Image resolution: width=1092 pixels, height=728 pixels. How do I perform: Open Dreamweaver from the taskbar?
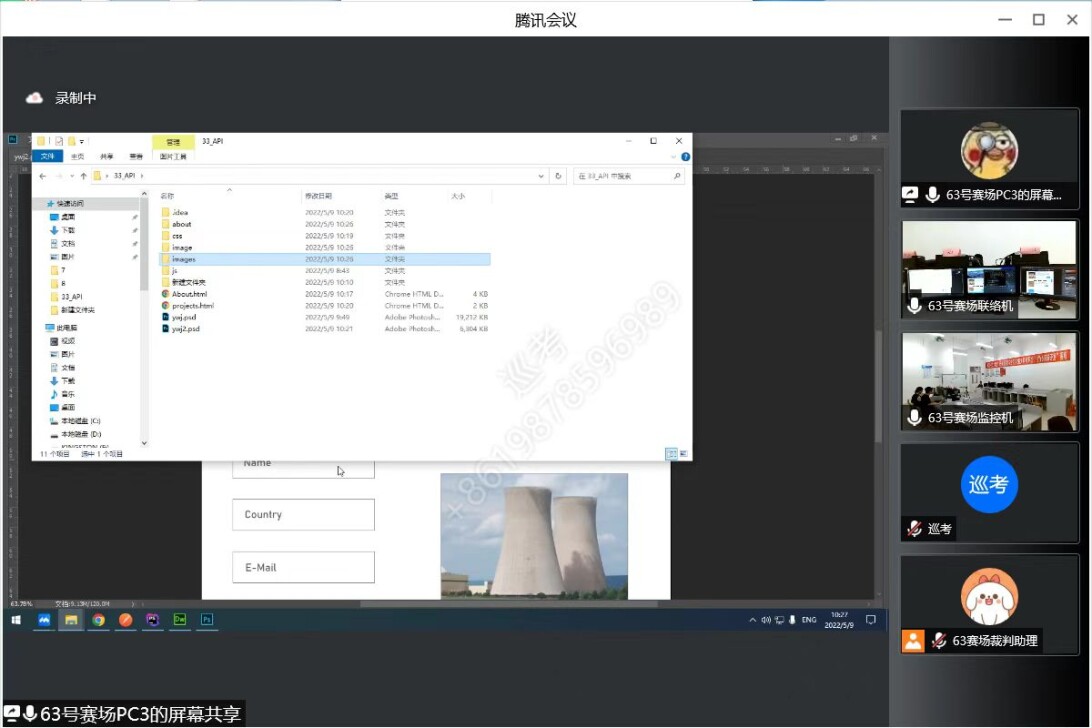[x=180, y=620]
